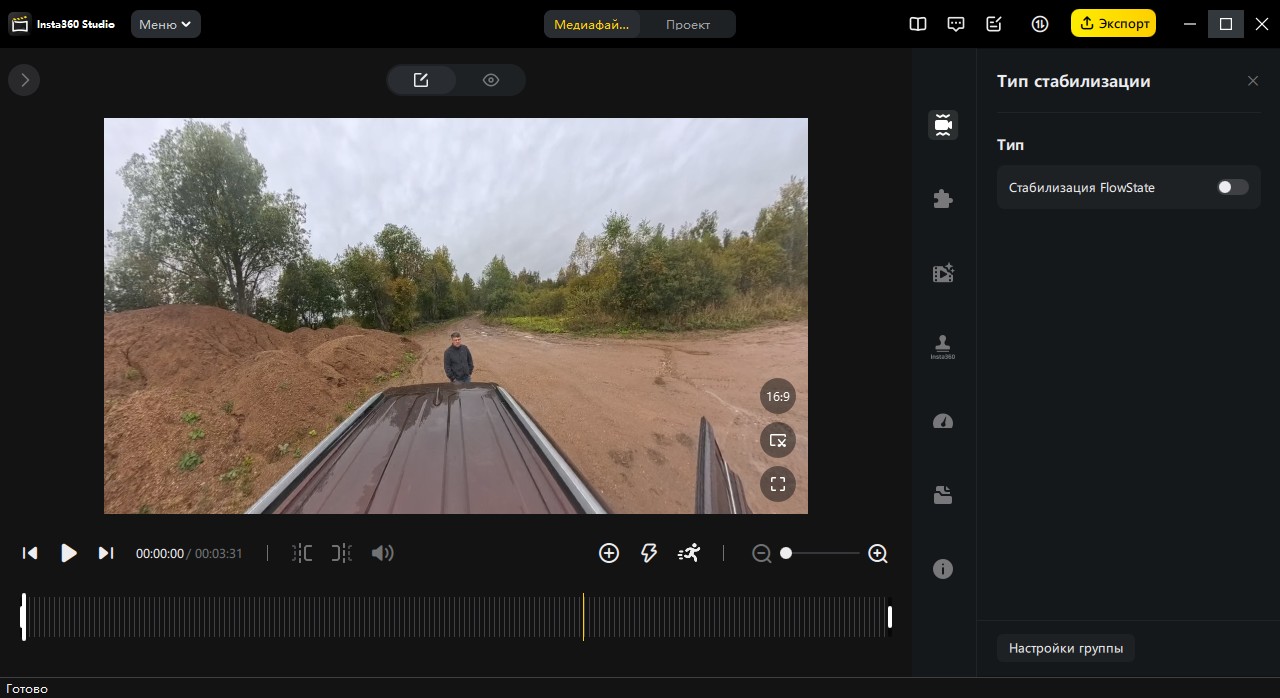Open the Меню dropdown
Image resolution: width=1280 pixels, height=698 pixels.
(165, 24)
